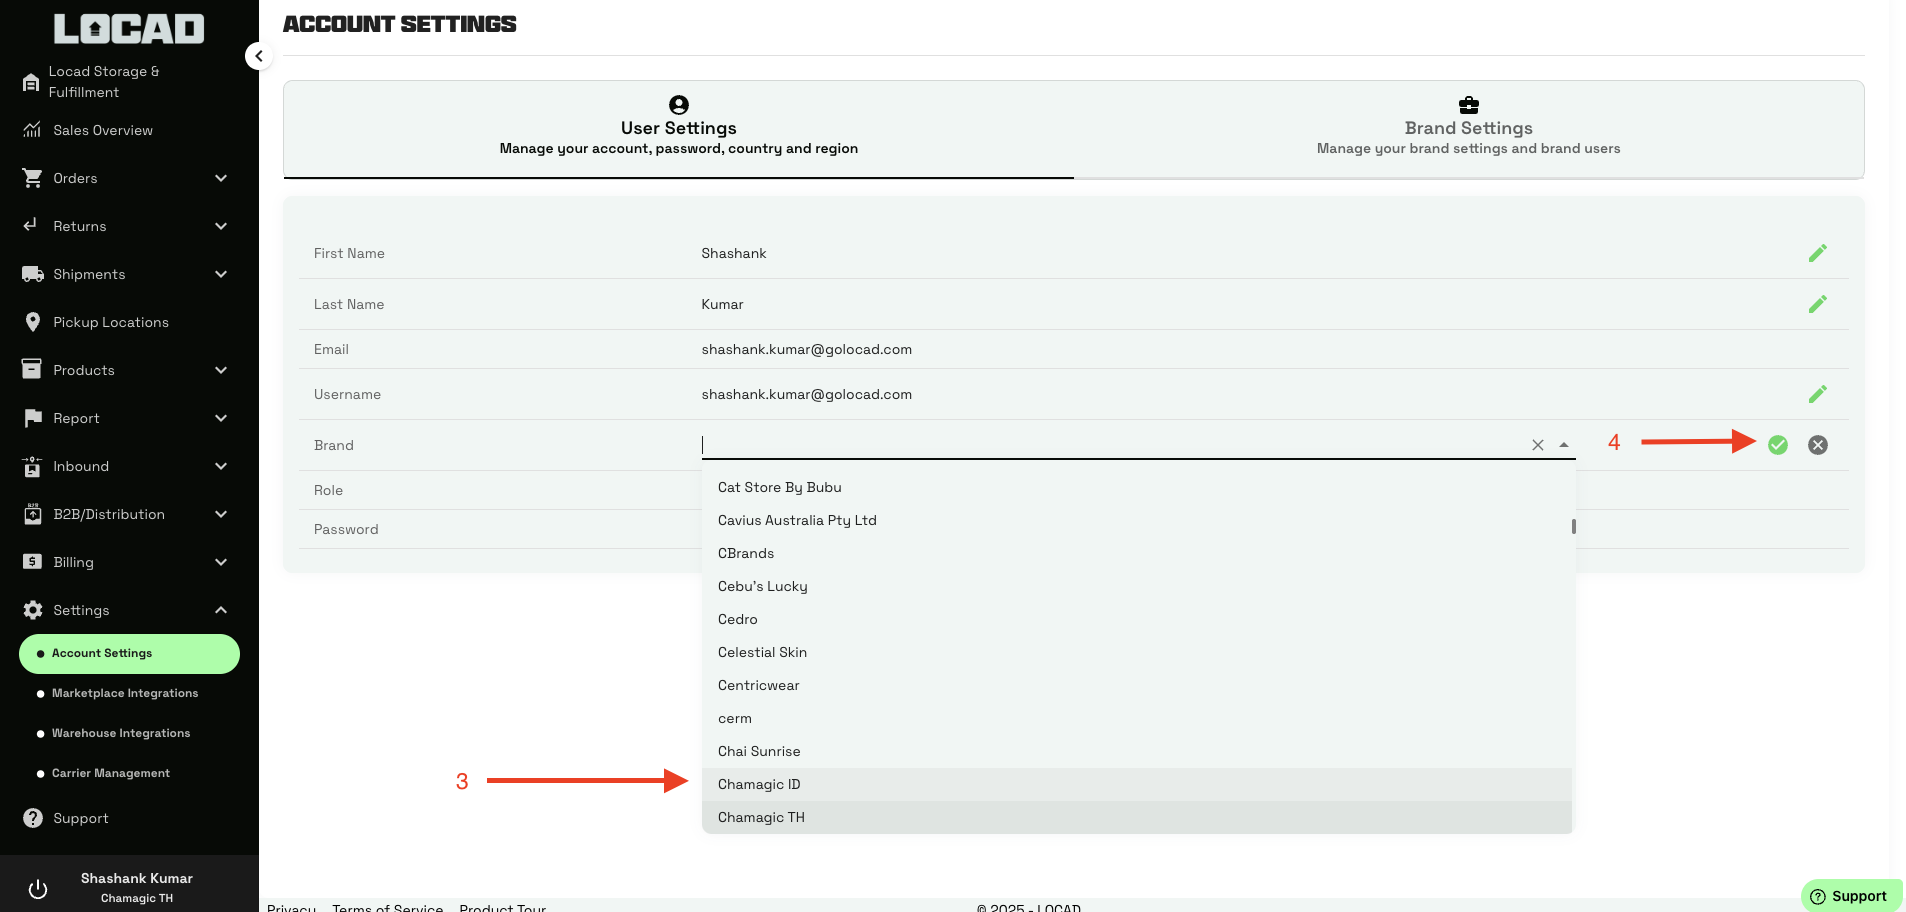This screenshot has width=1906, height=912.
Task: Edit Username with pencil icon
Action: pyautogui.click(x=1817, y=394)
